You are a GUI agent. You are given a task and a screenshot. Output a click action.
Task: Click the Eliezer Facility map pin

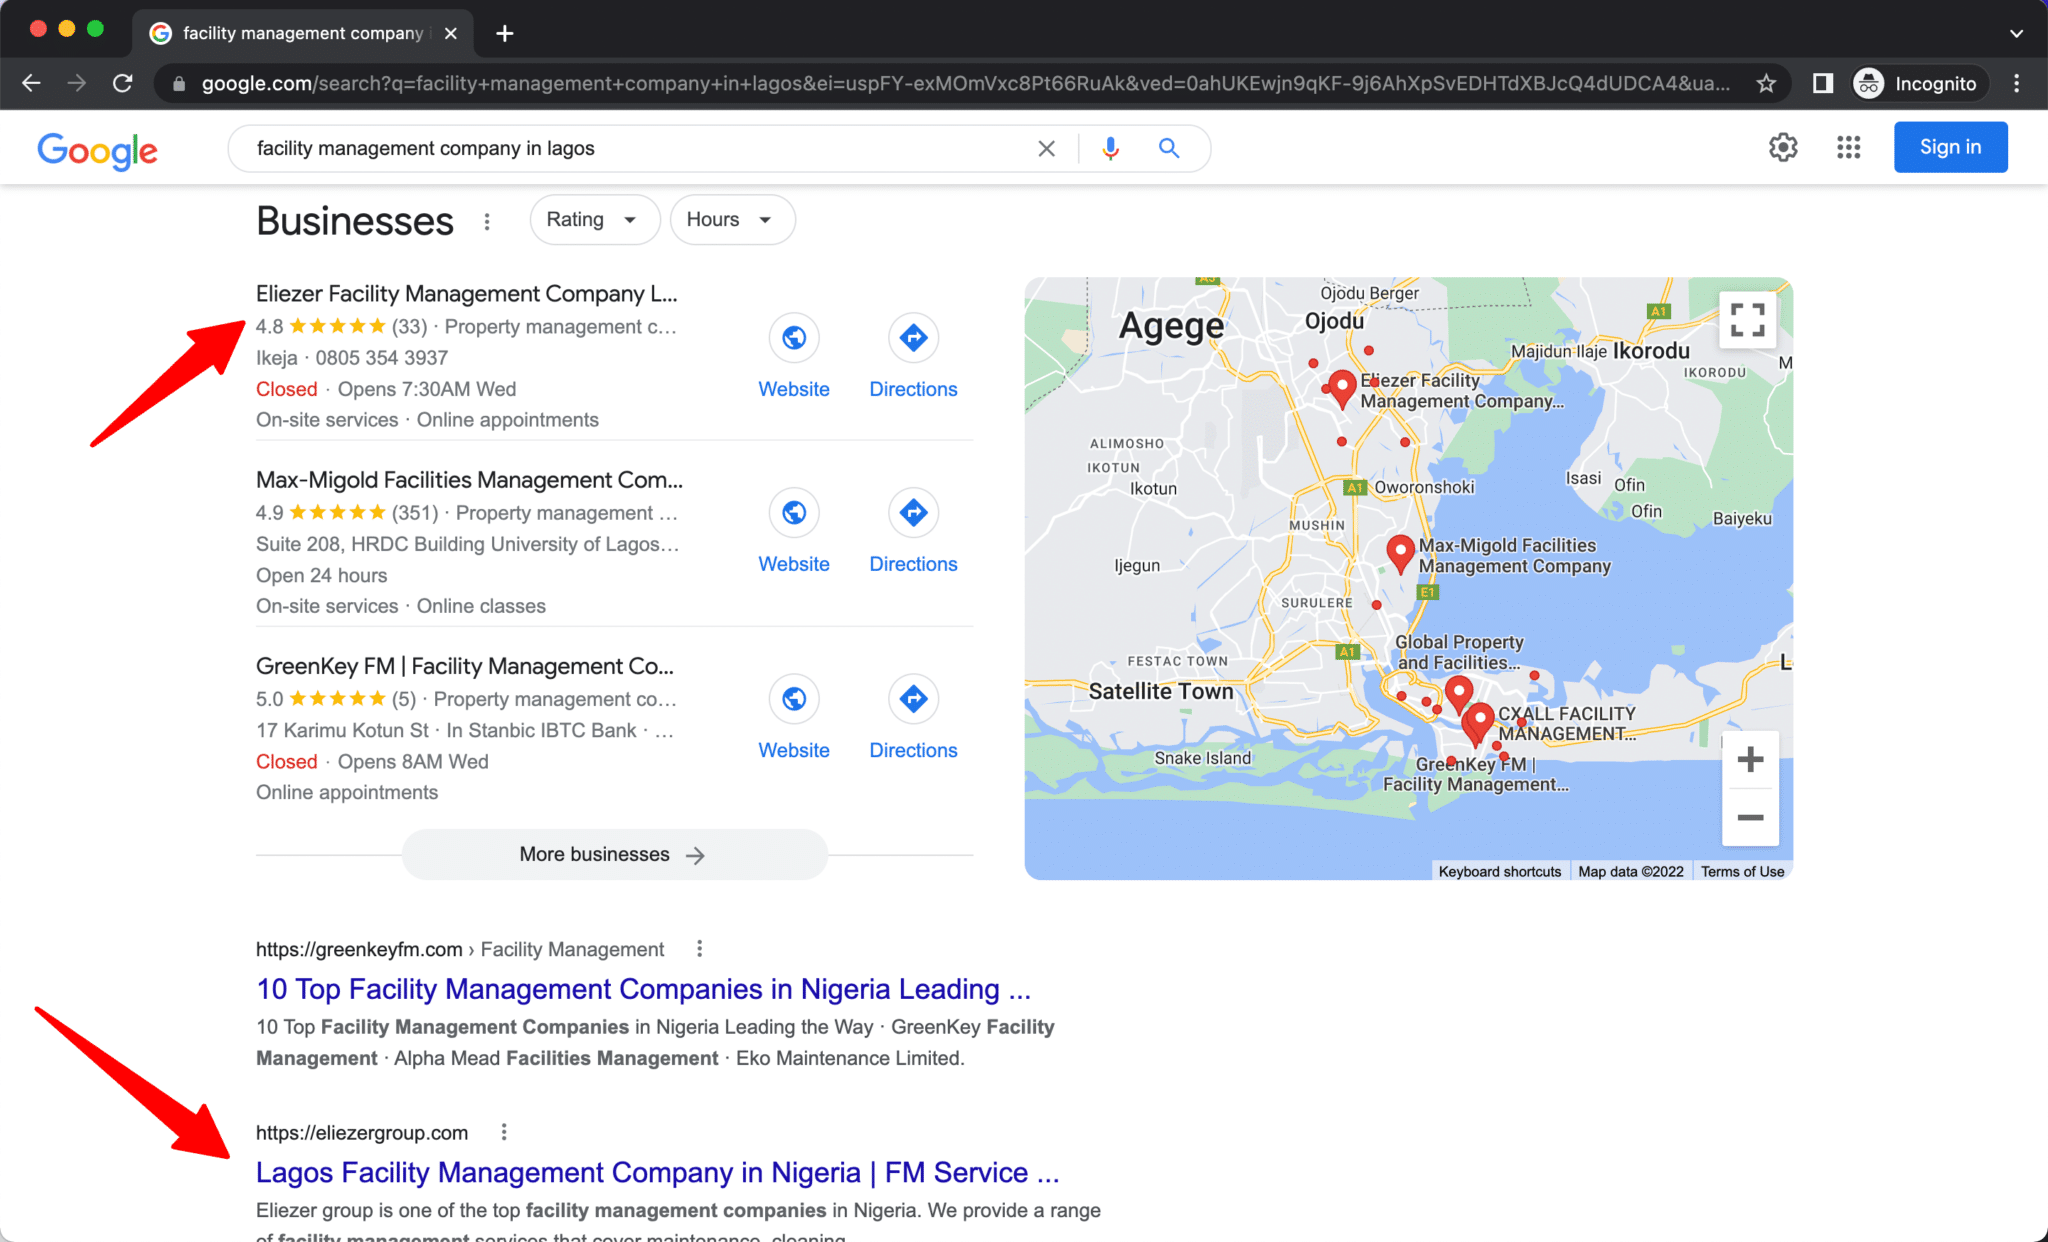pyautogui.click(x=1342, y=387)
